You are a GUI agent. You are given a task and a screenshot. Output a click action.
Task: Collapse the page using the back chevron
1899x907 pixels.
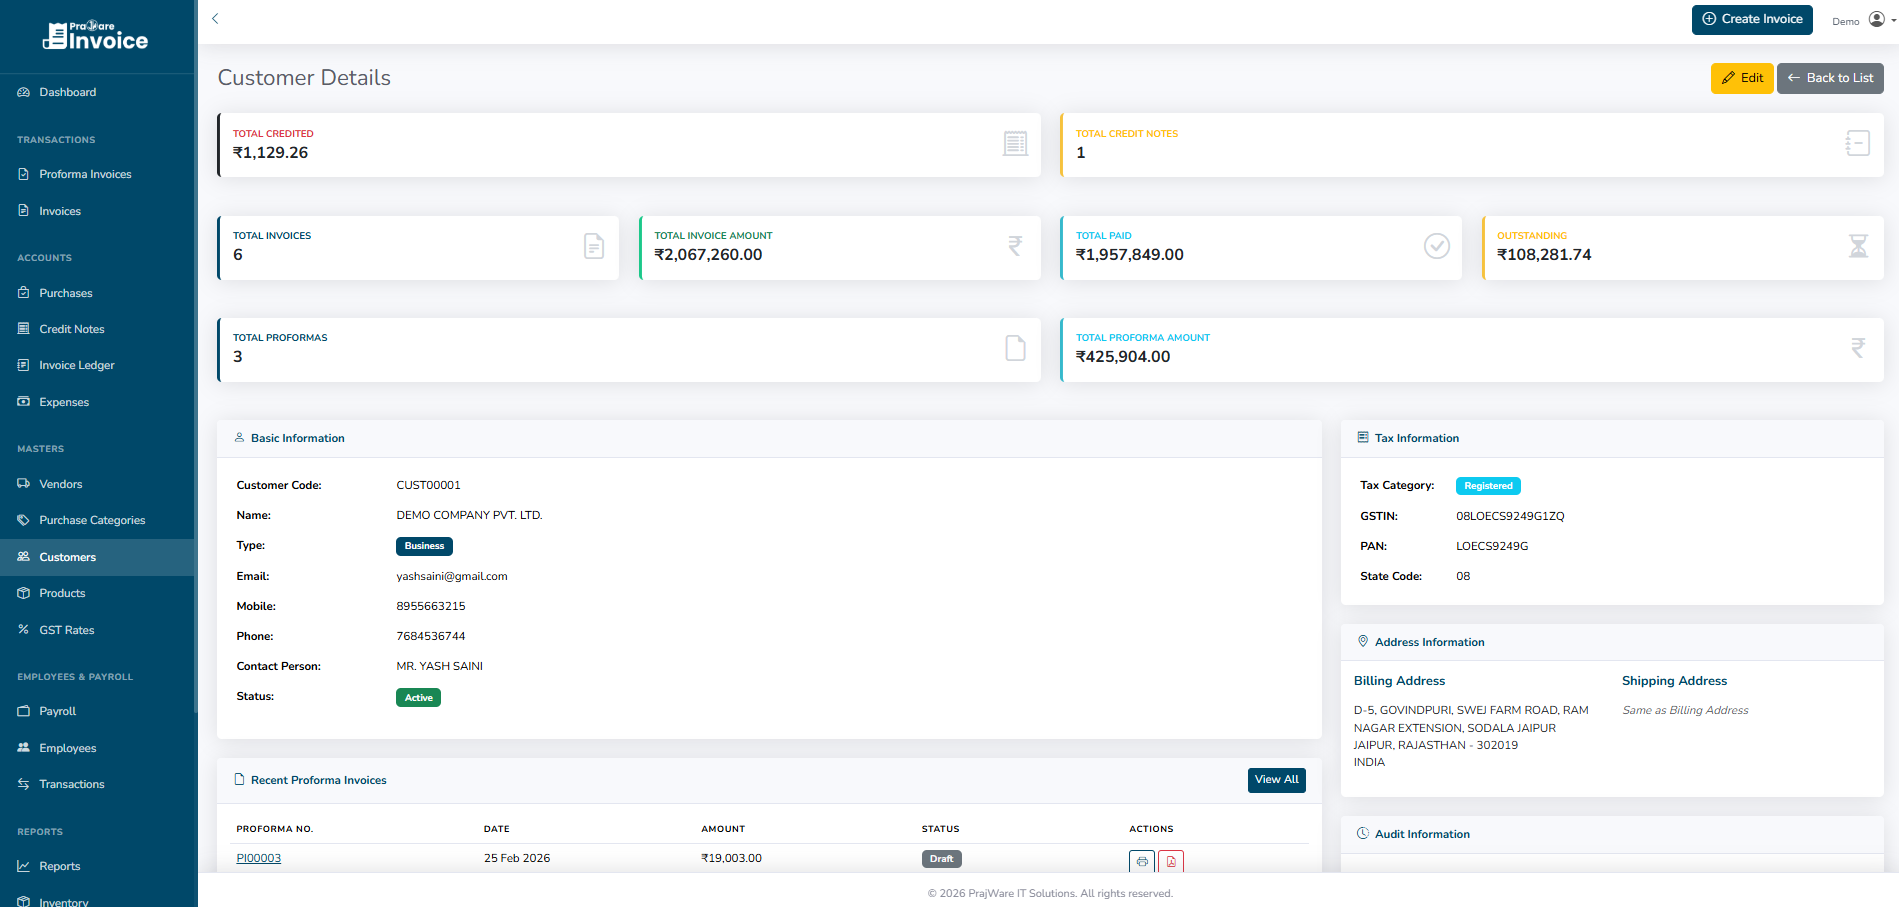click(x=215, y=18)
